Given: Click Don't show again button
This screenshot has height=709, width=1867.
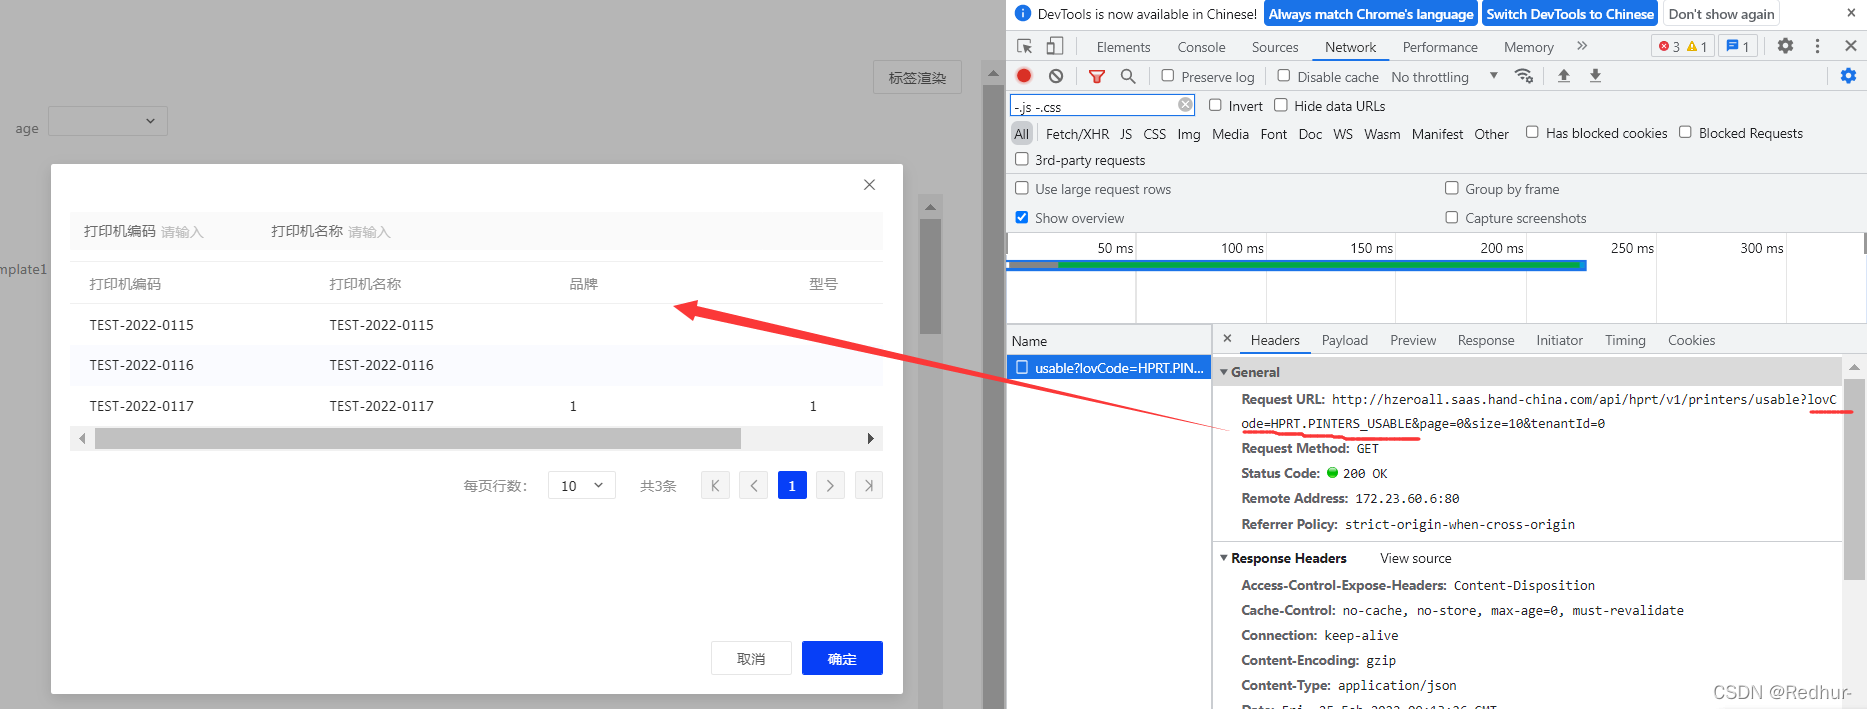Looking at the screenshot, I should pos(1721,14).
